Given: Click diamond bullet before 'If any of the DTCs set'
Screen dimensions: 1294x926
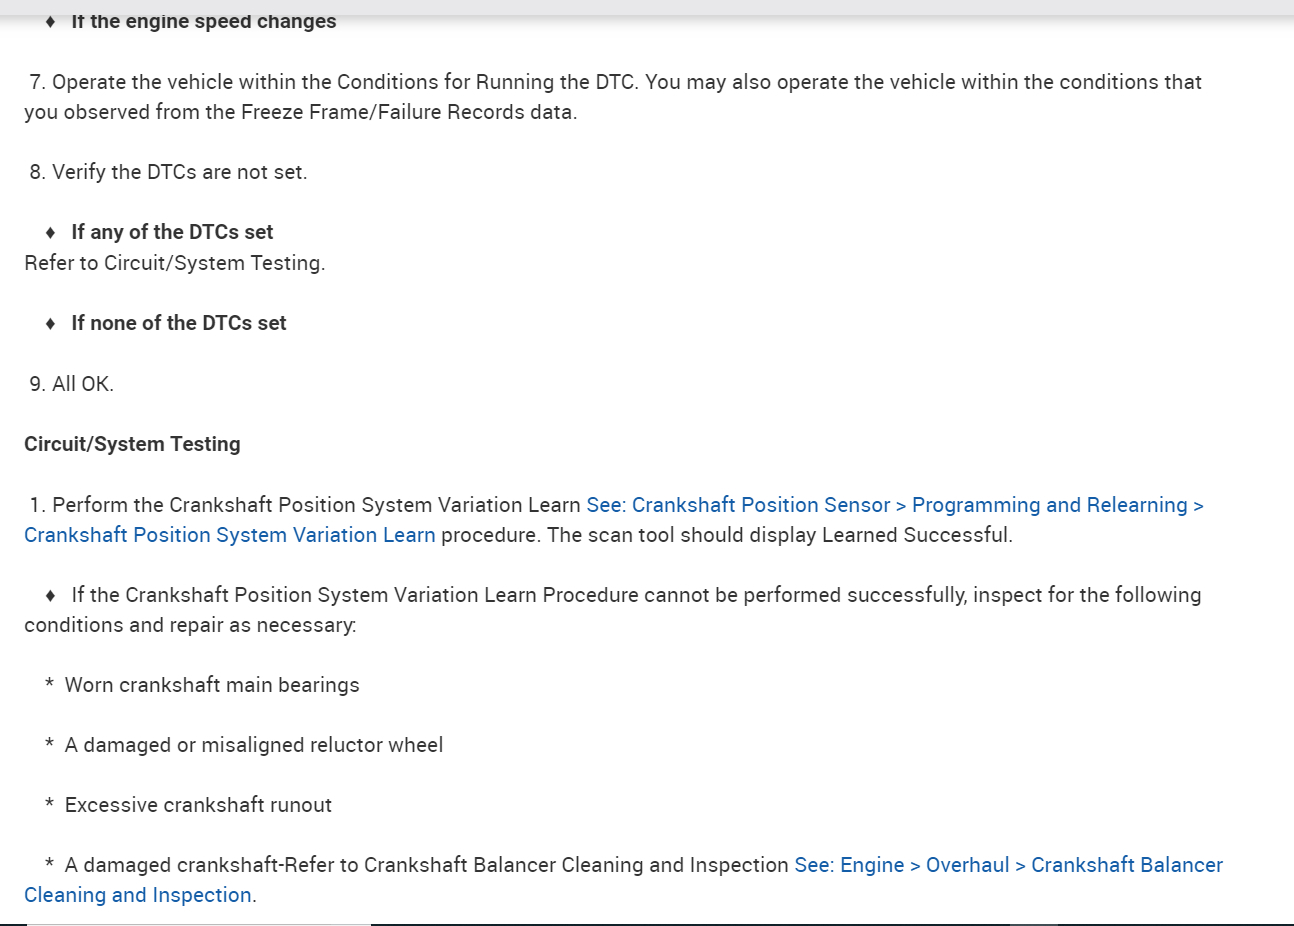Looking at the screenshot, I should pyautogui.click(x=51, y=233).
